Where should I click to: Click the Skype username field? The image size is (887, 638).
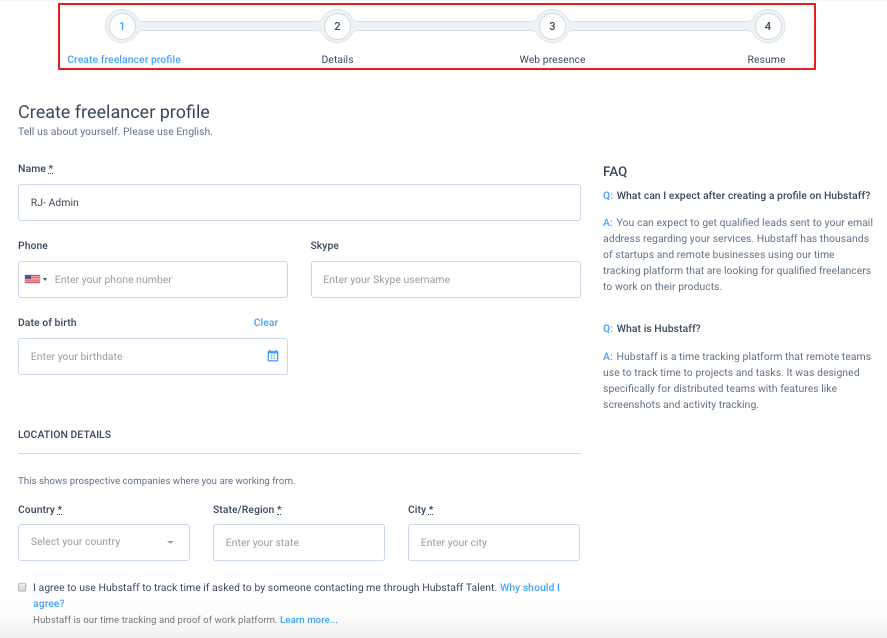pyautogui.click(x=446, y=279)
